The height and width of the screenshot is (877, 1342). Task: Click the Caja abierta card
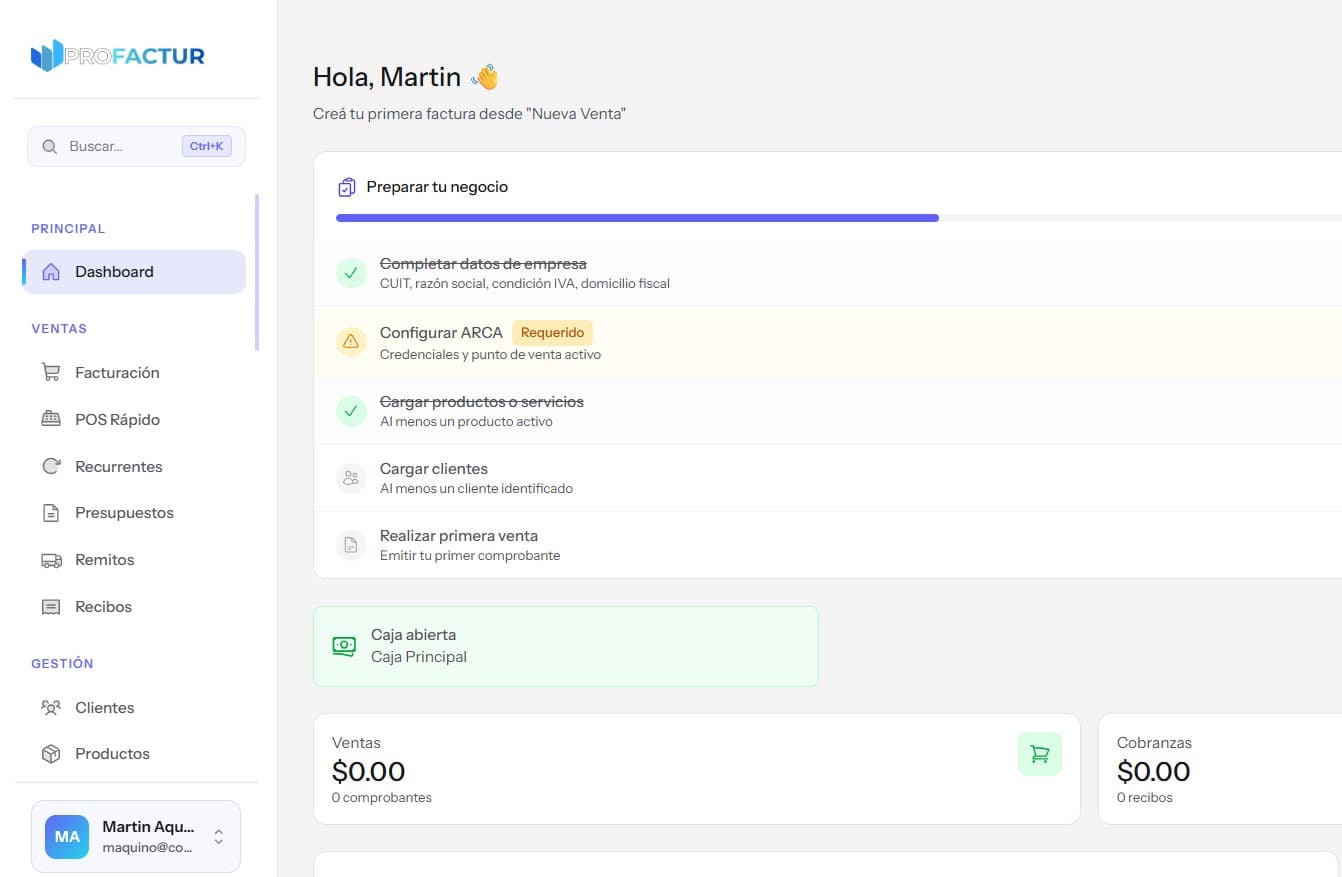pyautogui.click(x=566, y=645)
